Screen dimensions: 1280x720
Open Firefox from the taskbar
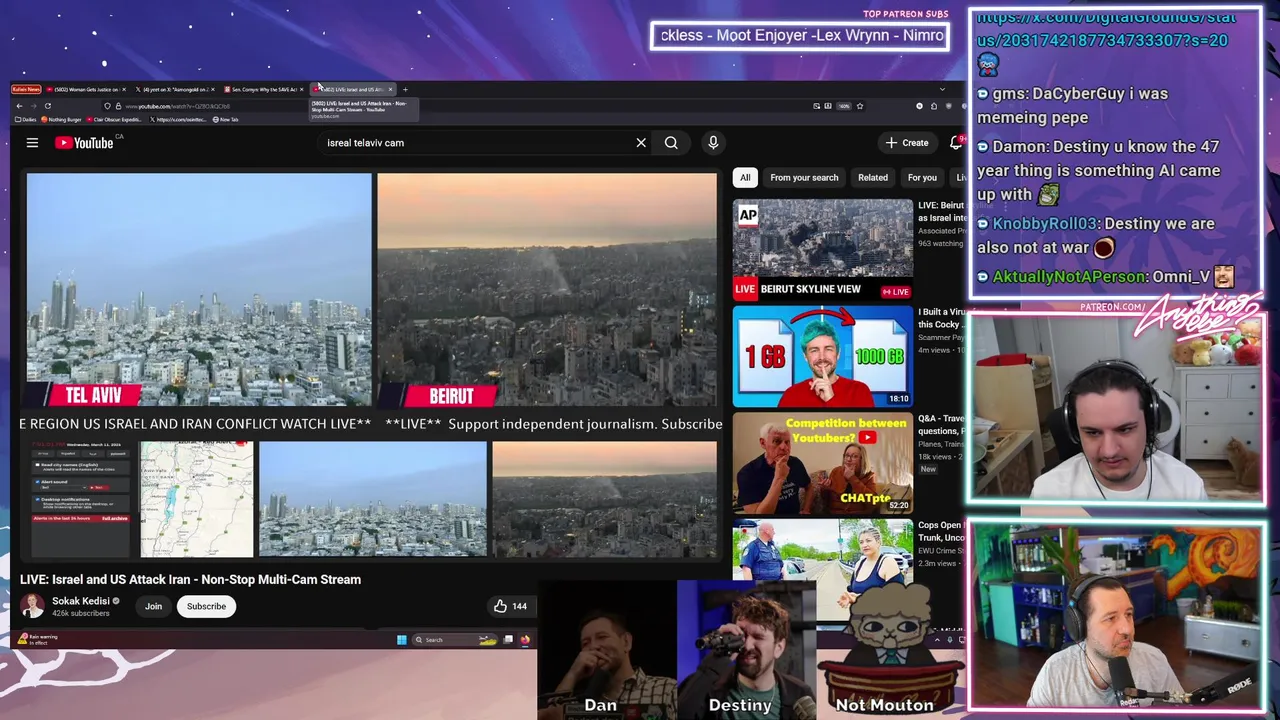click(x=525, y=640)
